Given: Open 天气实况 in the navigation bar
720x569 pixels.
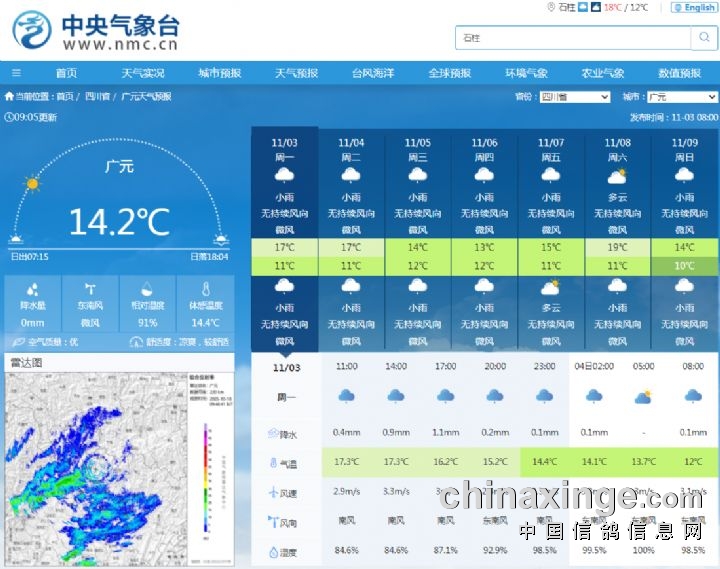Looking at the screenshot, I should [143, 73].
